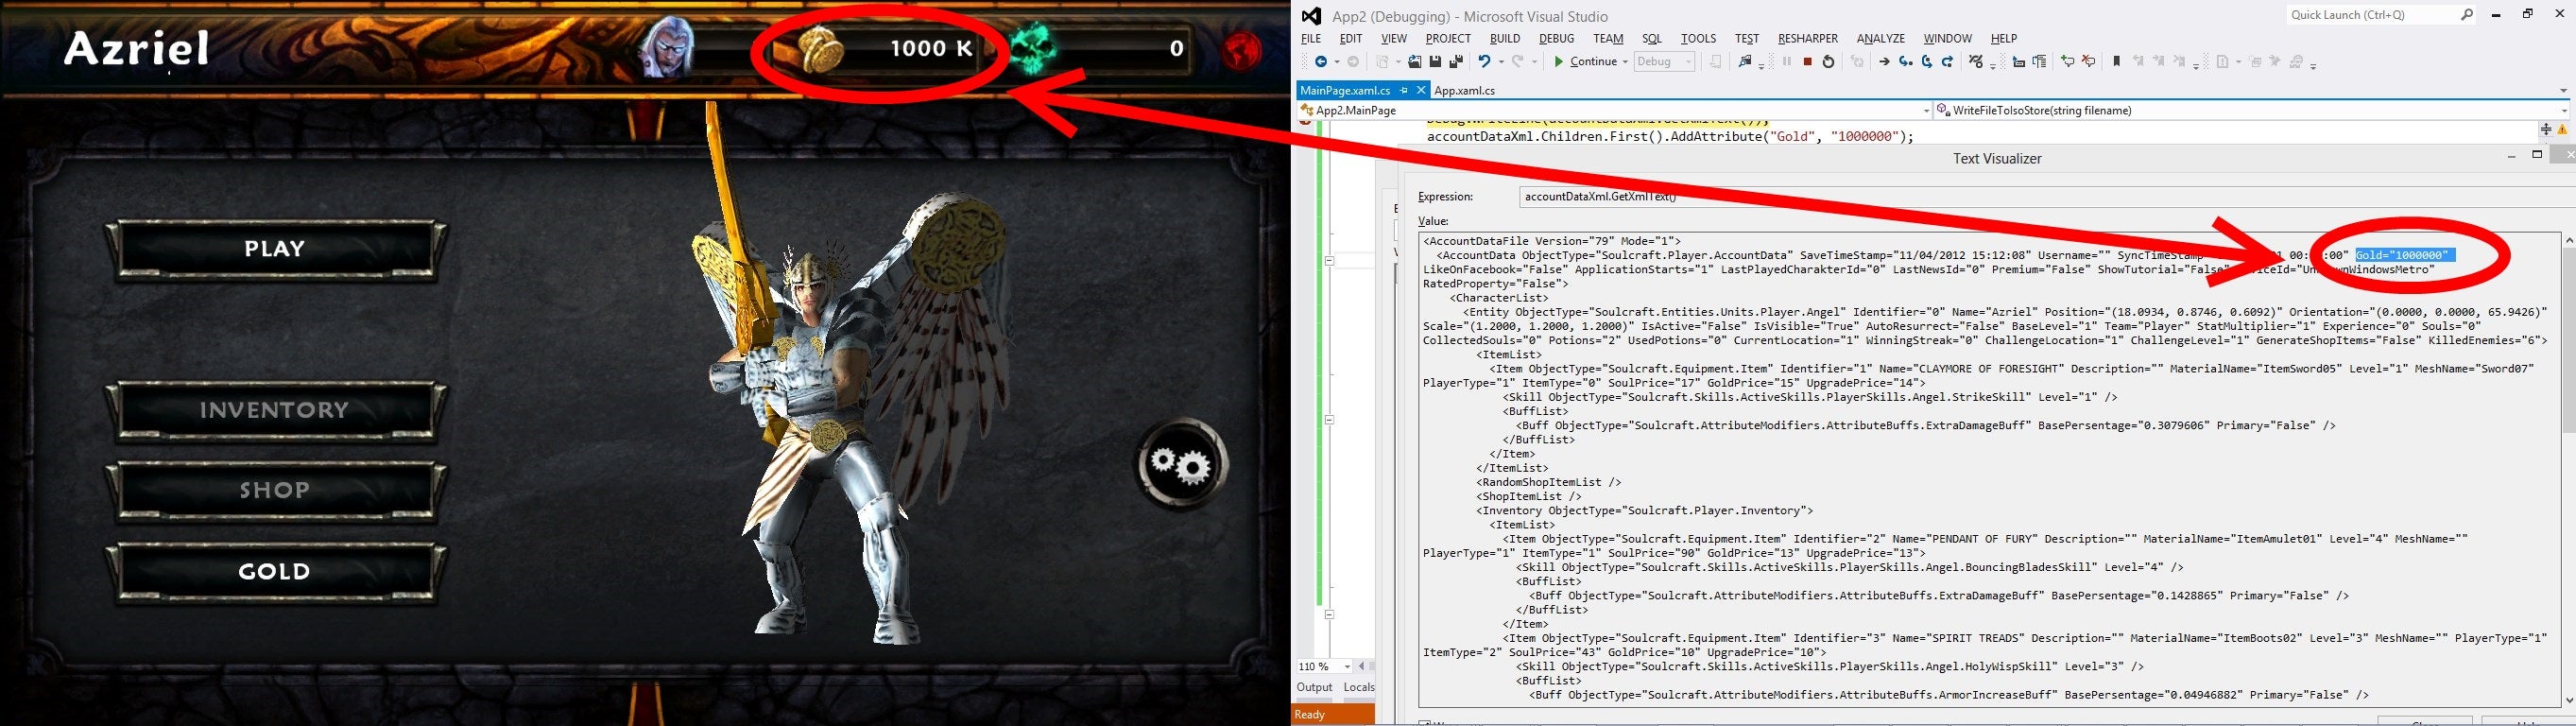Close the MainPage.xaml.cs tab
The height and width of the screenshot is (726, 2576).
[1420, 90]
